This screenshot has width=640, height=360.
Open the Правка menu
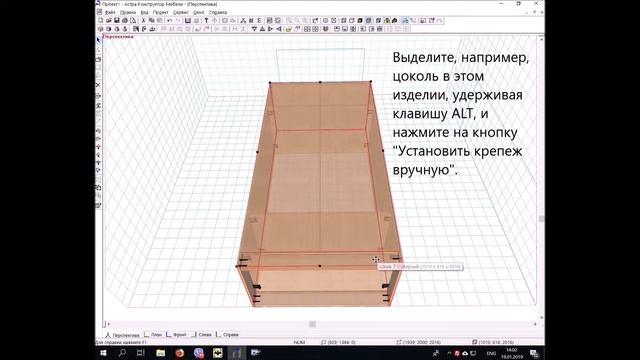tap(128, 13)
